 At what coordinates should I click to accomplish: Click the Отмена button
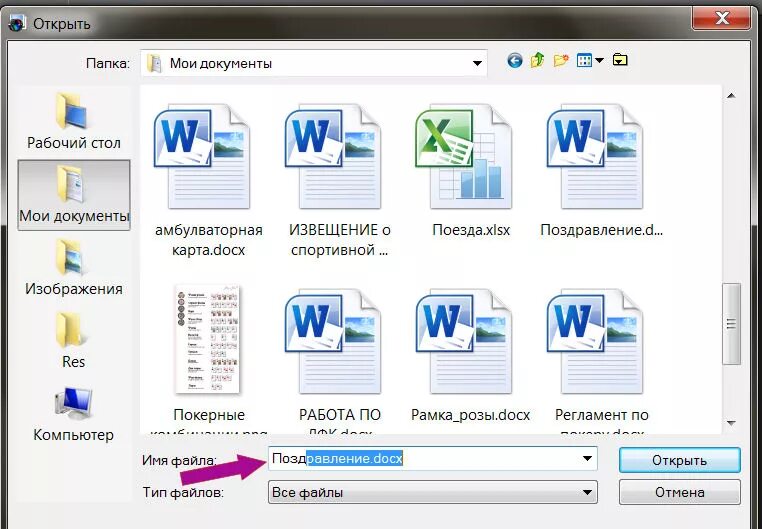coord(679,493)
